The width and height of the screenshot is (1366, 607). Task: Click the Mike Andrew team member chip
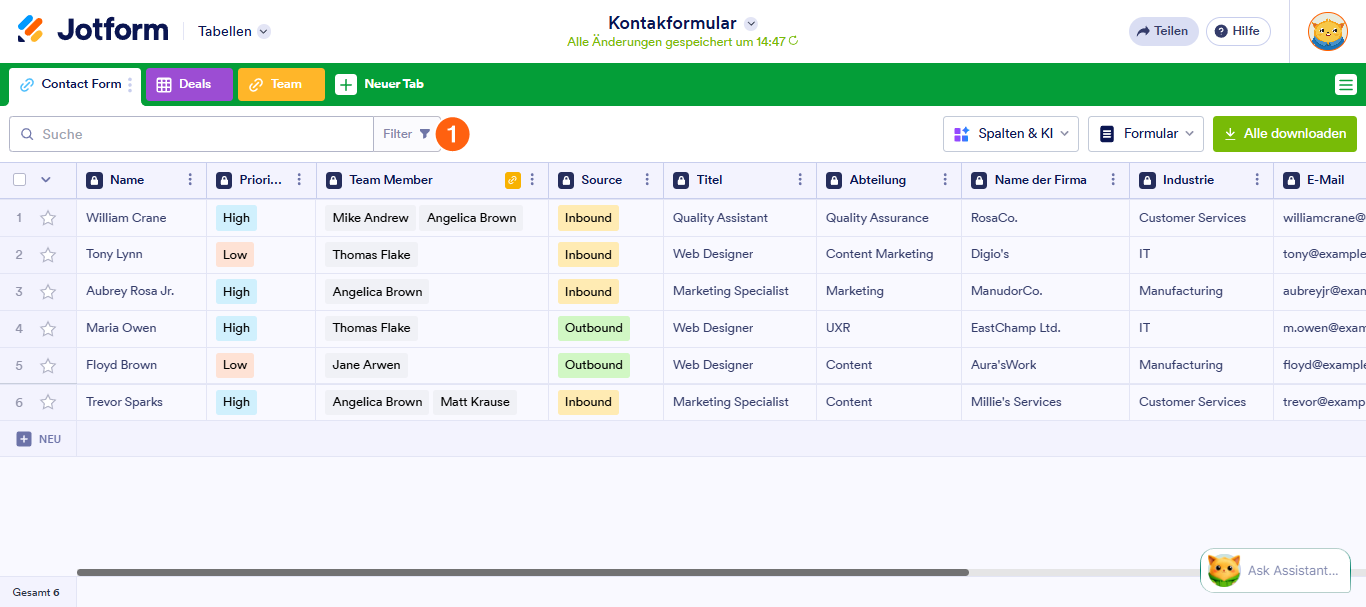(370, 218)
